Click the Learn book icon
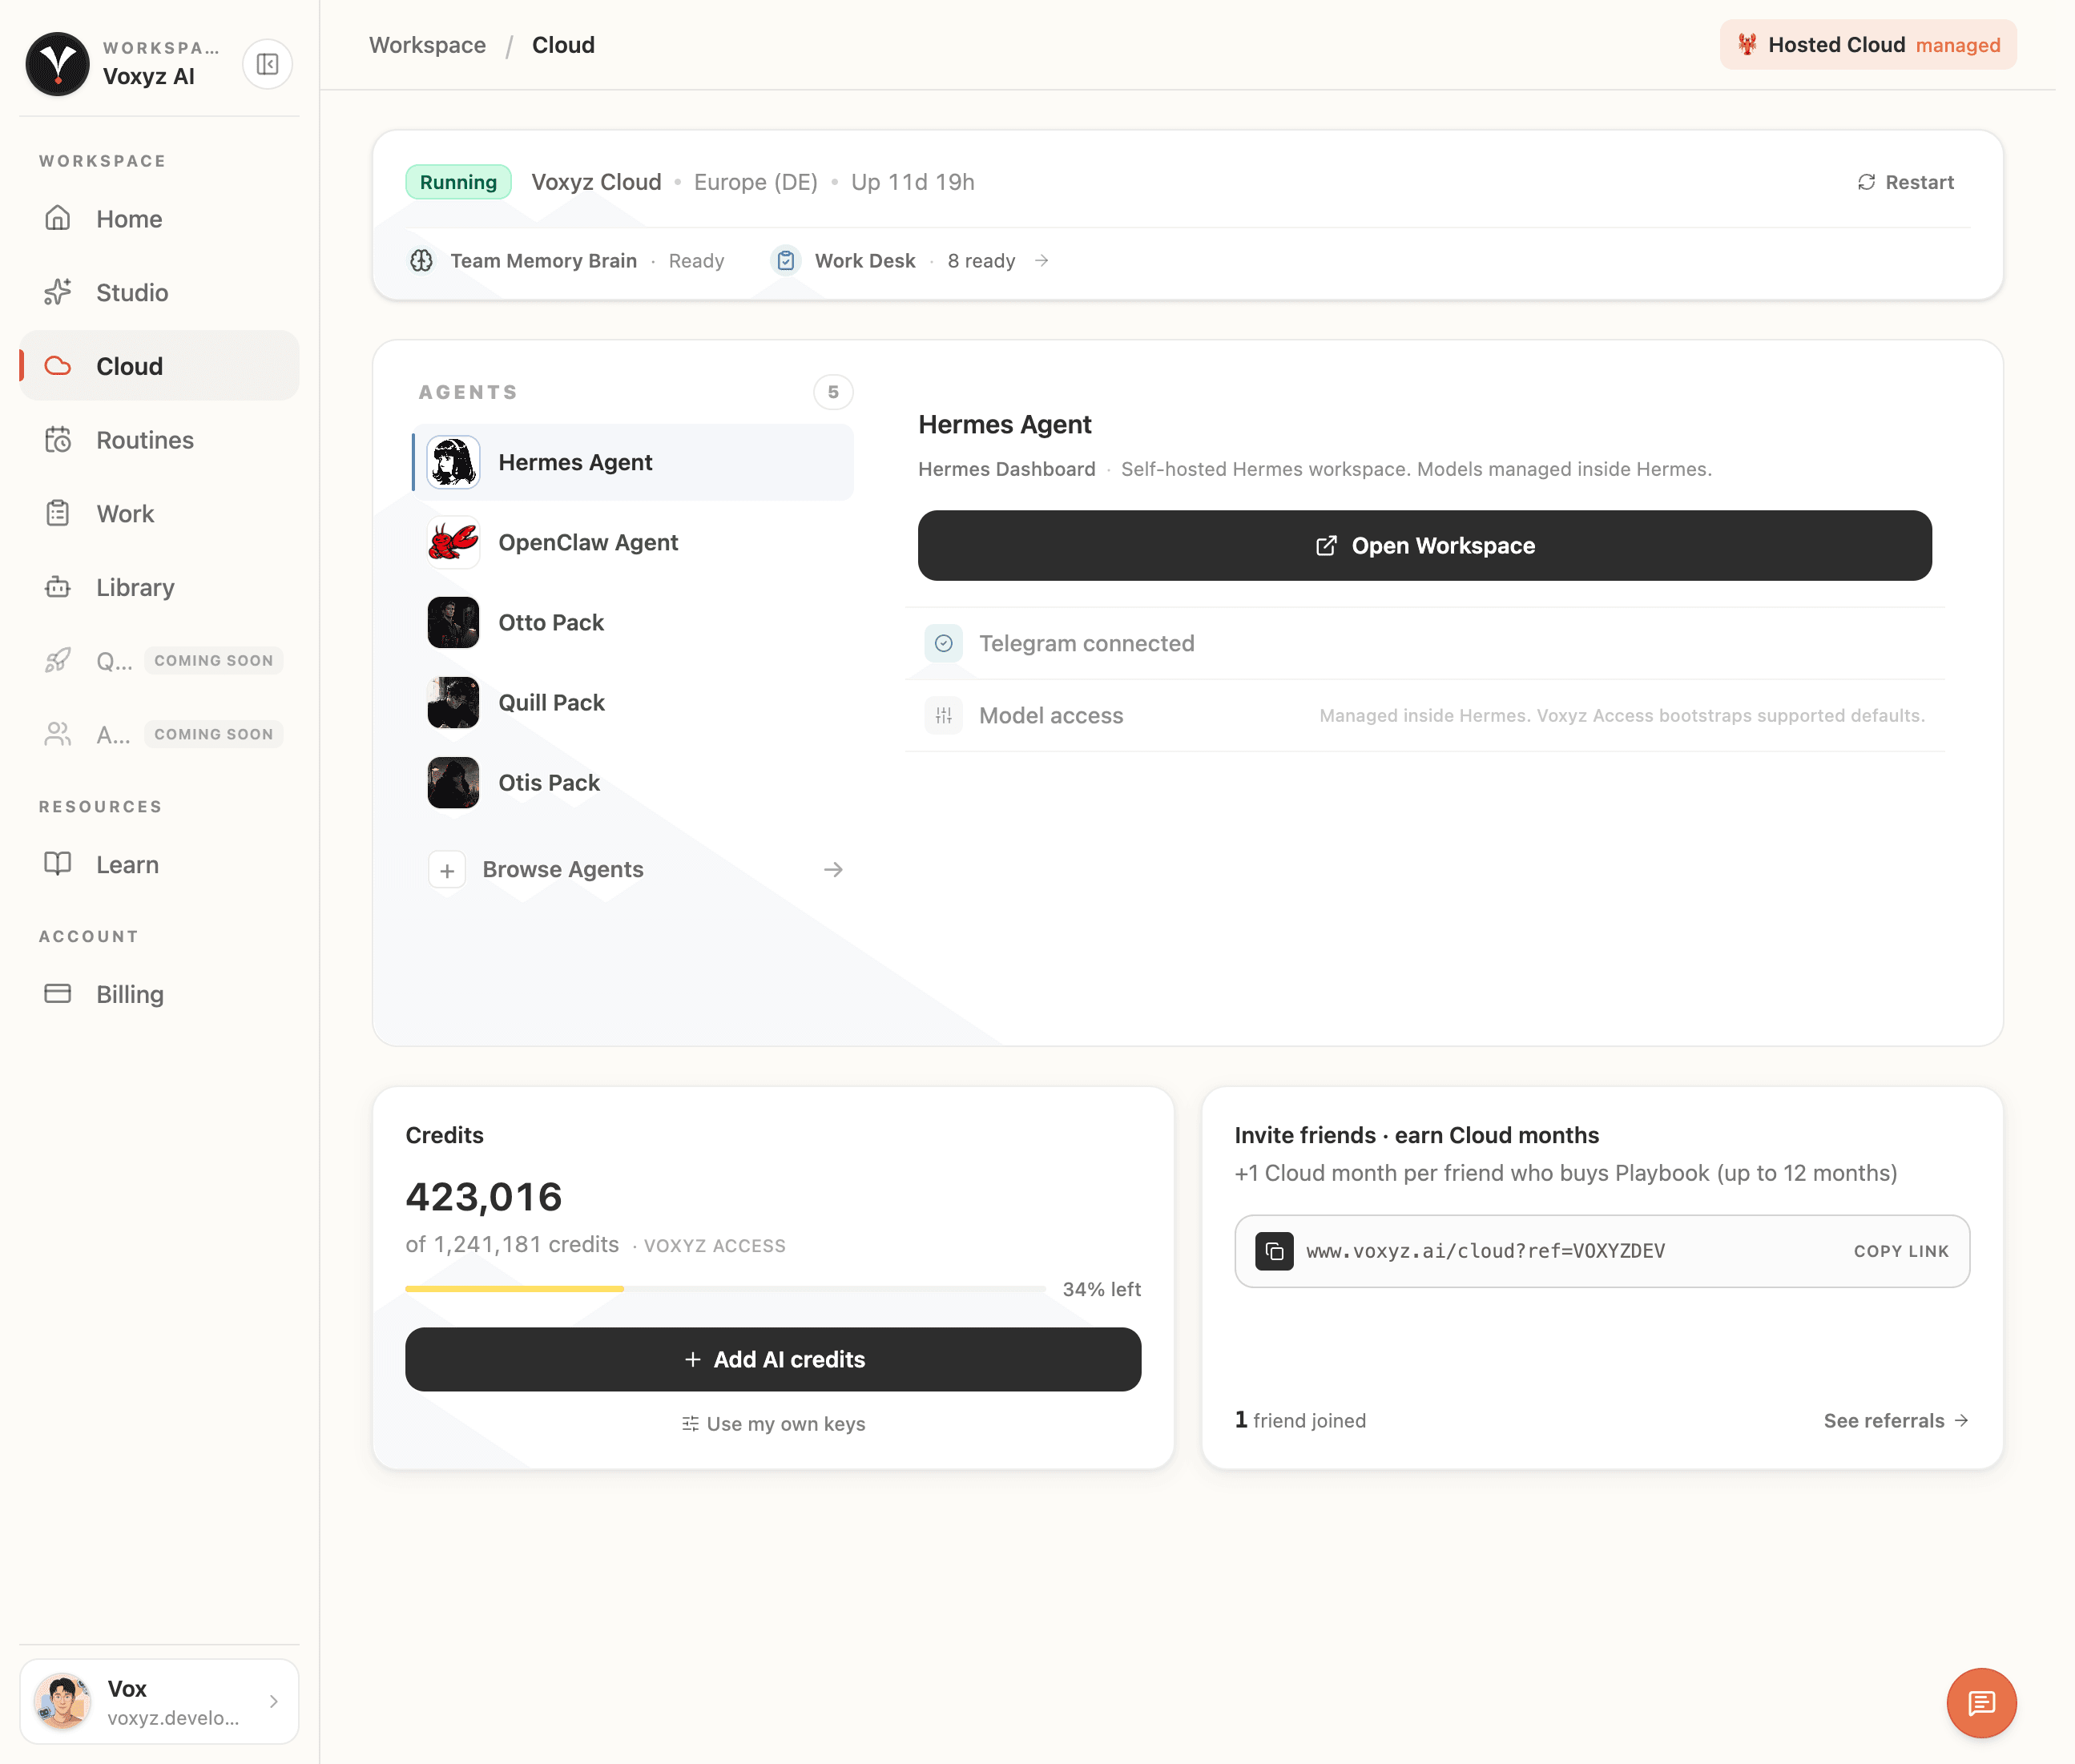 [58, 864]
